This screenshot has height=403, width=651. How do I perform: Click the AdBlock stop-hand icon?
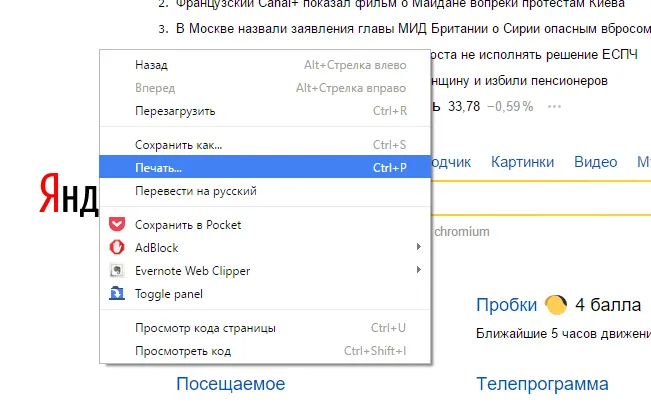tap(117, 247)
